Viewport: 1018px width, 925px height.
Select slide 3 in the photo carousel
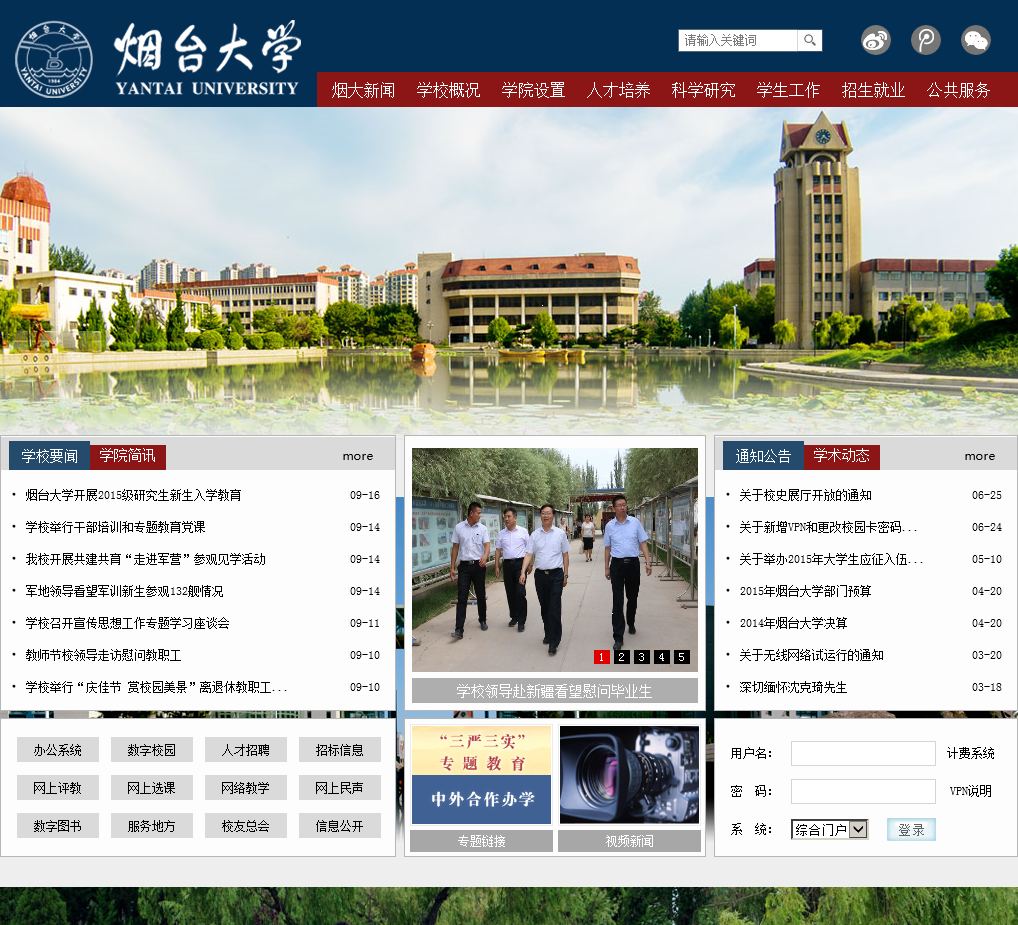click(x=641, y=657)
